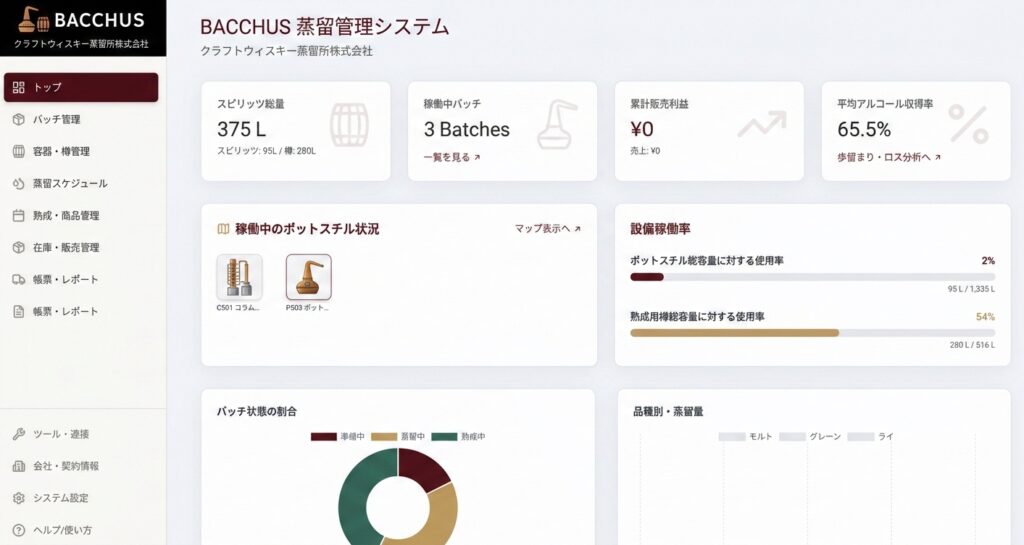The width and height of the screenshot is (1024, 545).
Task: Open the 歩留まり・ロス分析へ link
Action: click(x=889, y=157)
